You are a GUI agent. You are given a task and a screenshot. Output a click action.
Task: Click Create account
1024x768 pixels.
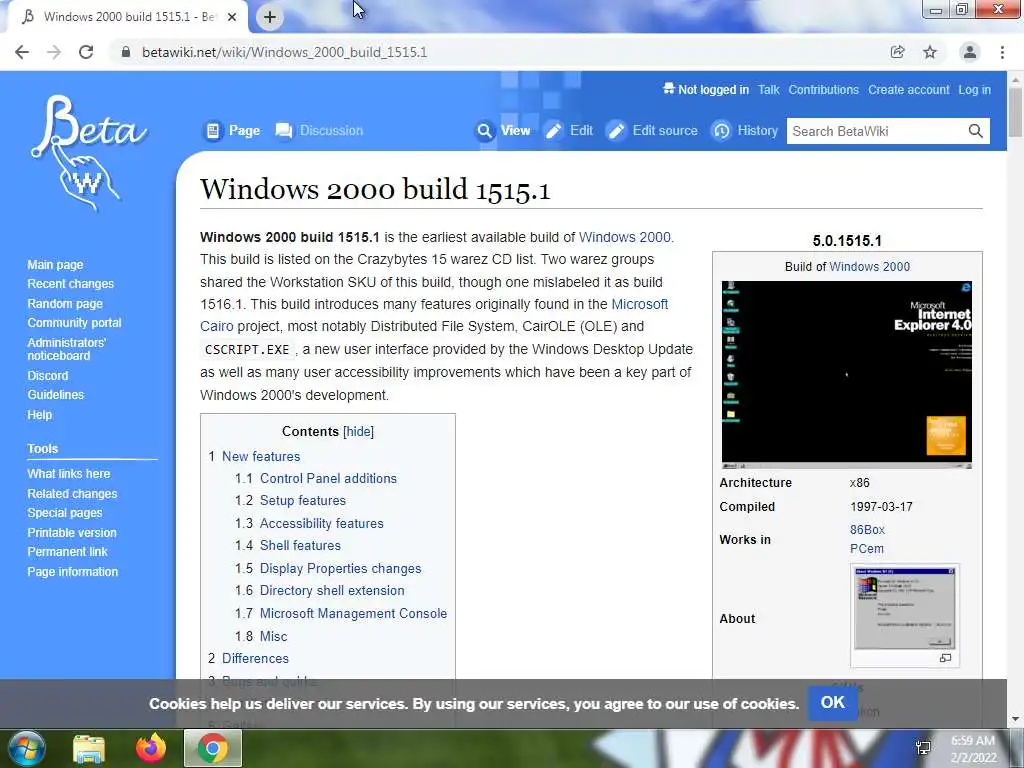908,90
